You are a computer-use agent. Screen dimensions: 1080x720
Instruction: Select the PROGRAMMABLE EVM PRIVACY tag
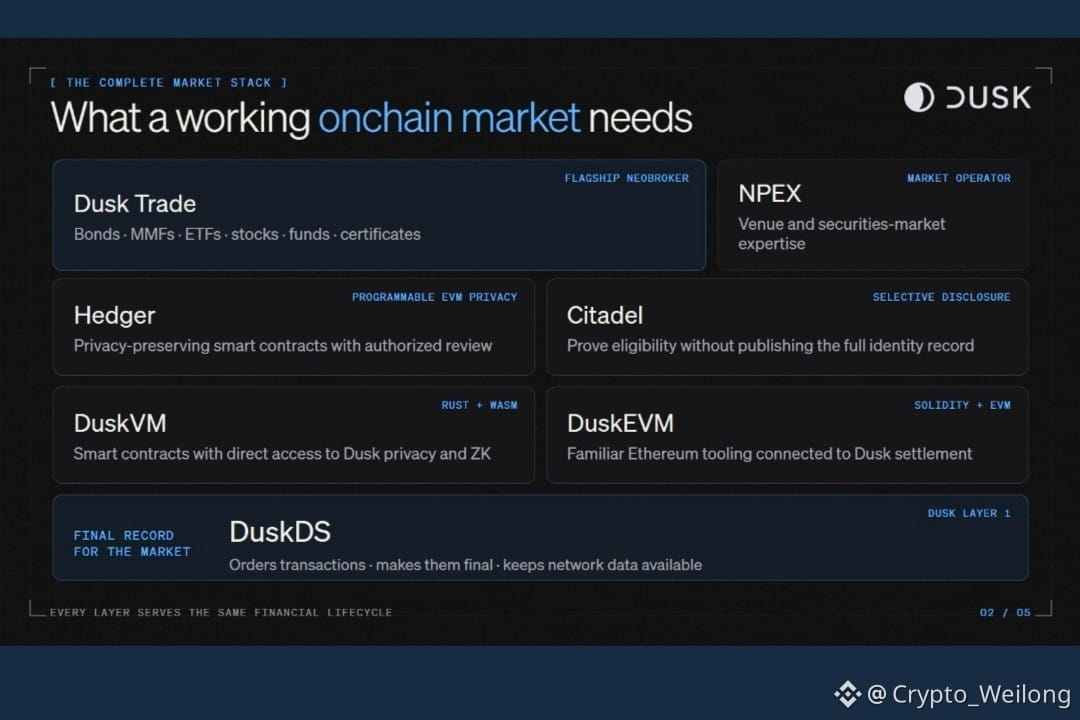pos(435,297)
